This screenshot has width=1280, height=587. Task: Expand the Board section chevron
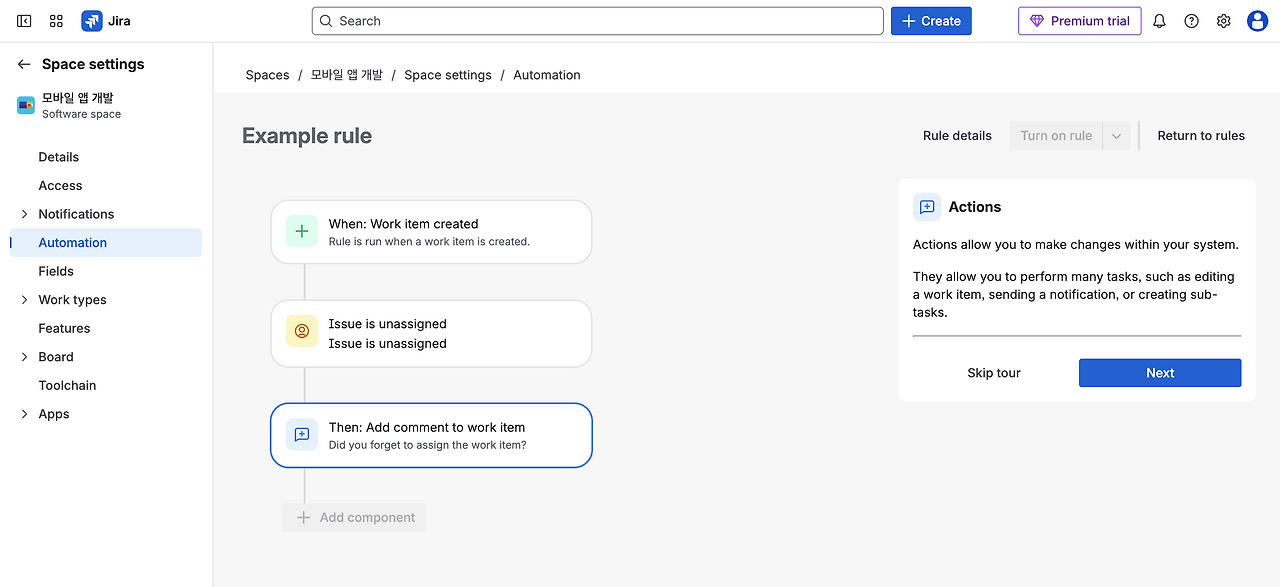tap(24, 357)
